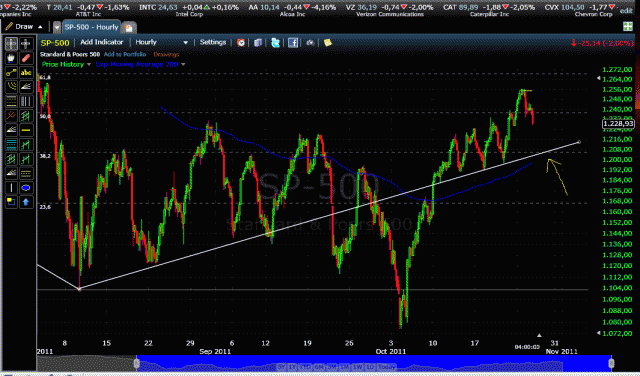Viewport: 640px width, 376px height.
Task: Click the bottom price scale arrow
Action: pyautogui.click(x=599, y=333)
